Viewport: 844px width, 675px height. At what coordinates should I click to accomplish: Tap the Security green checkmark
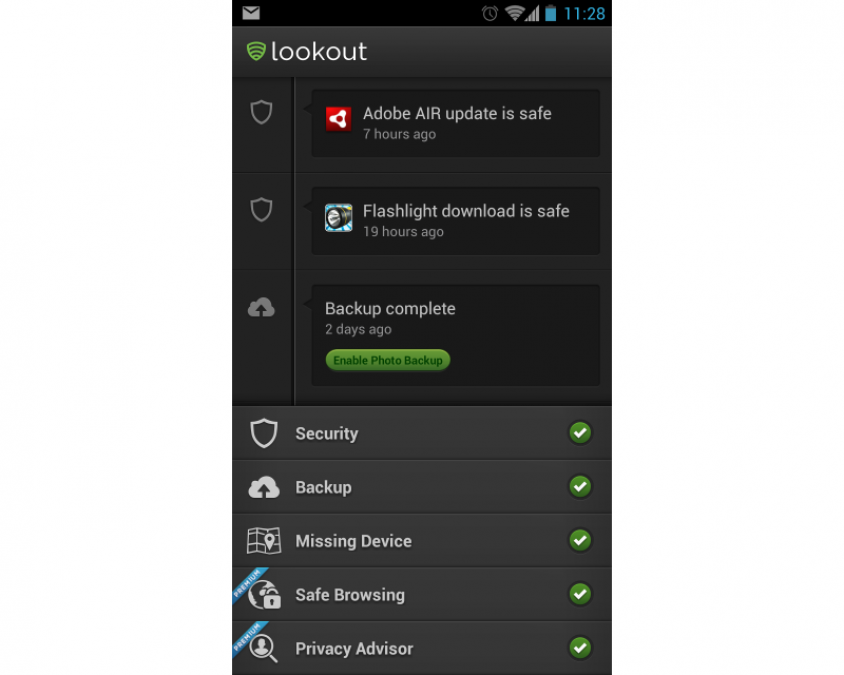coord(580,433)
